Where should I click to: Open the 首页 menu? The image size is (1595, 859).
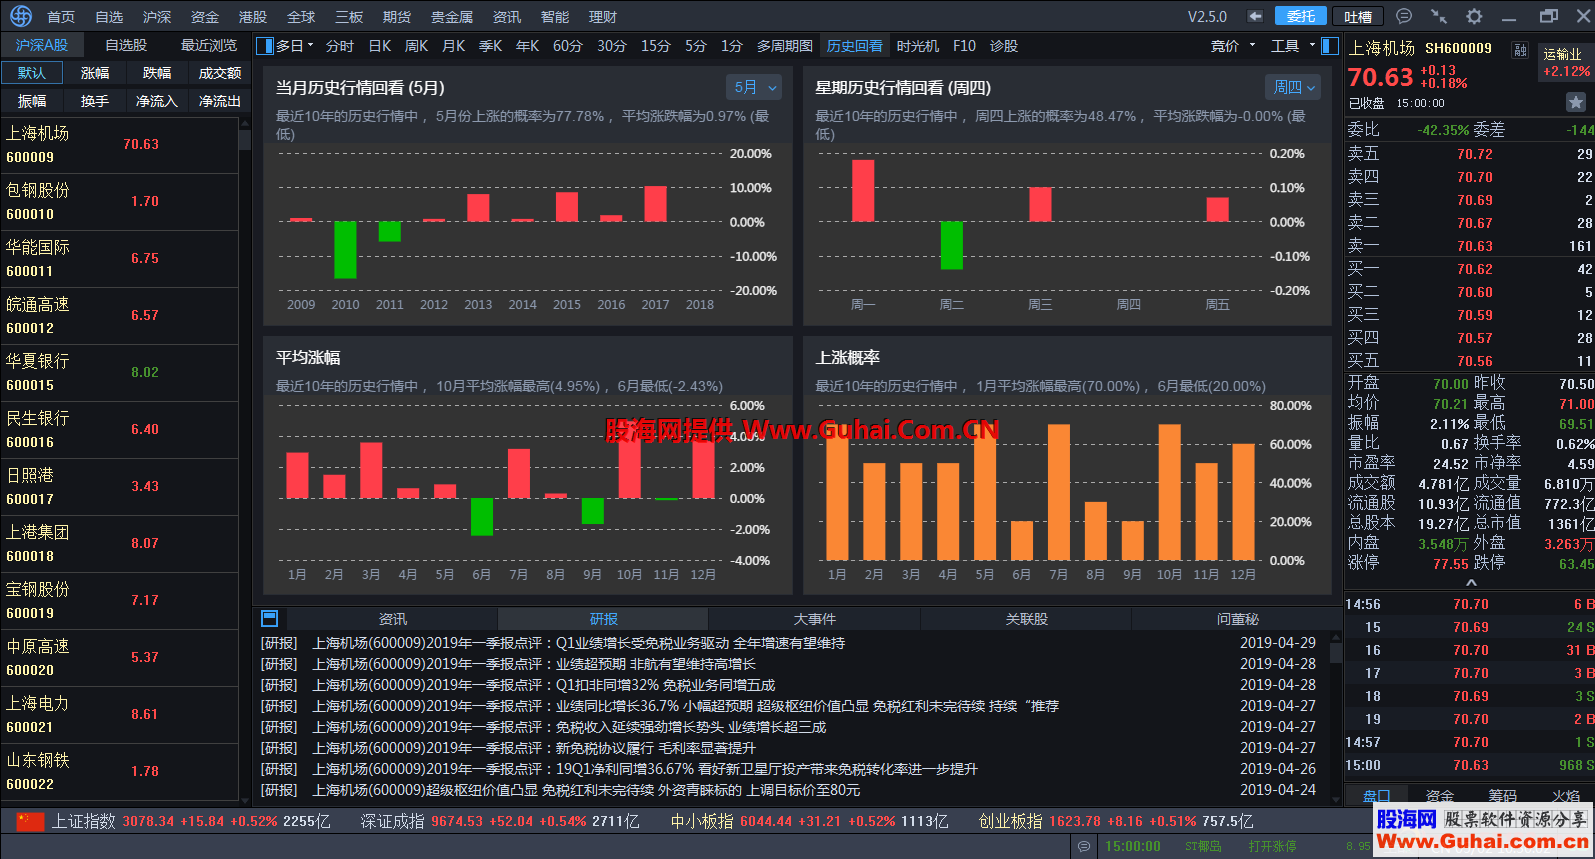pyautogui.click(x=61, y=17)
